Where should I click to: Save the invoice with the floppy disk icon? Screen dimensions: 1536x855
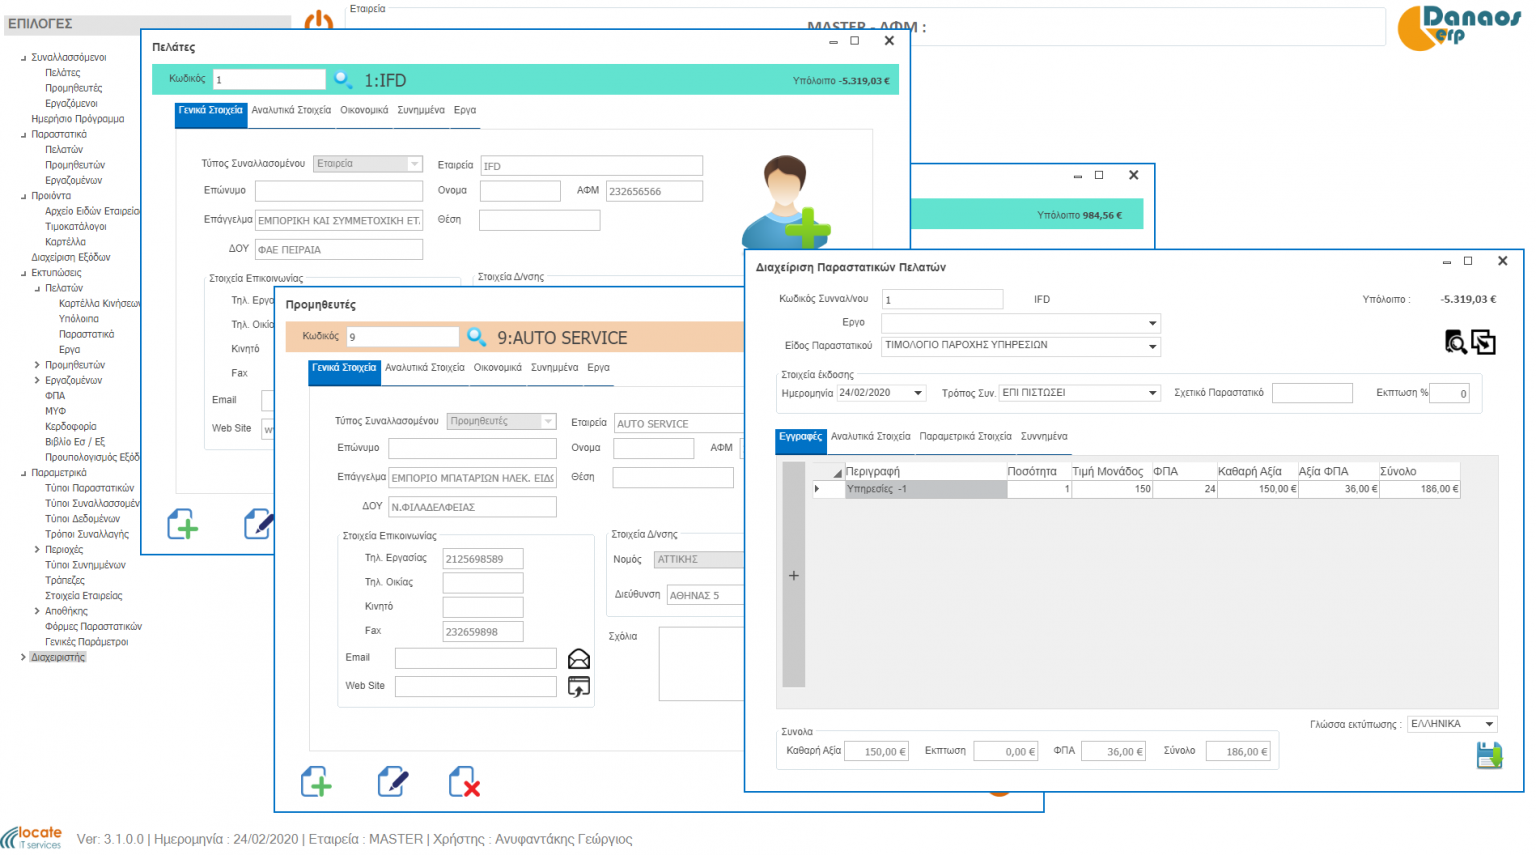tap(1489, 755)
